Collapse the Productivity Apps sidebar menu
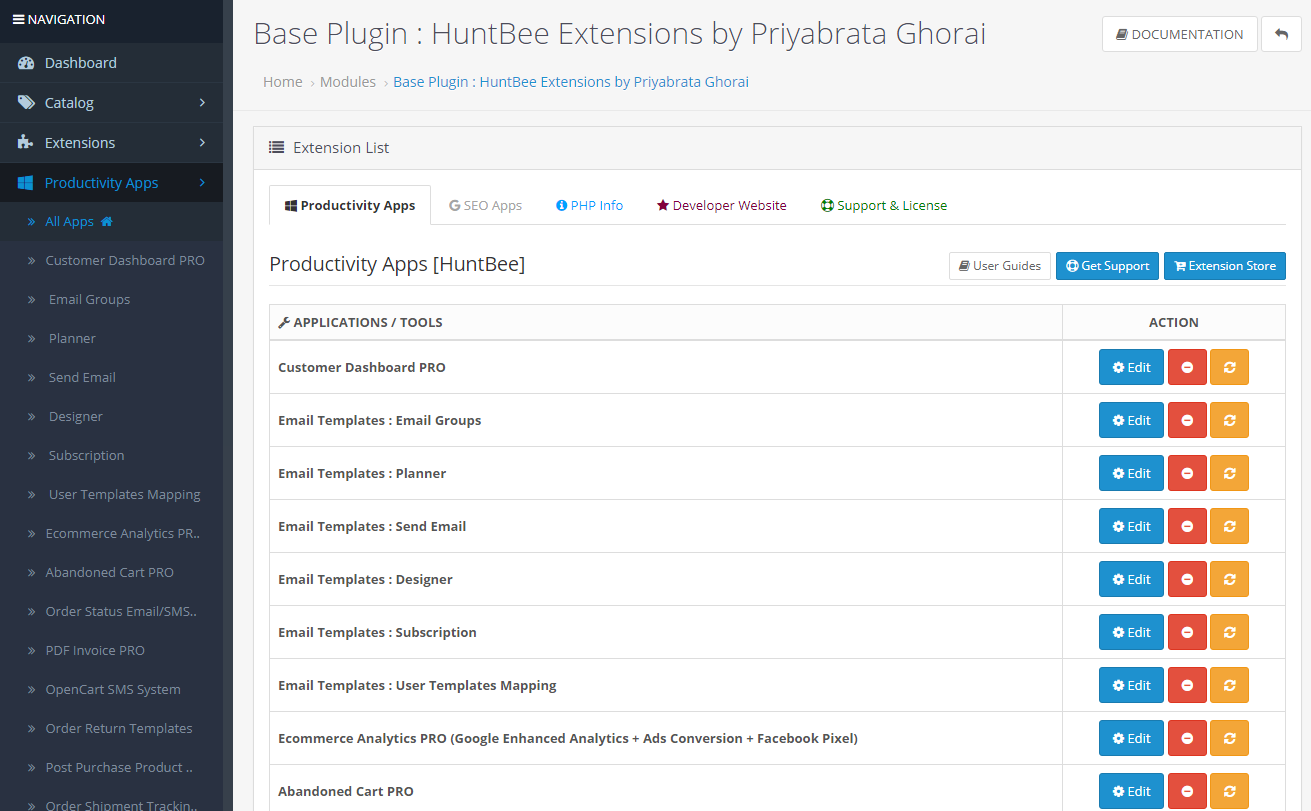1311x811 pixels. pyautogui.click(x=111, y=182)
